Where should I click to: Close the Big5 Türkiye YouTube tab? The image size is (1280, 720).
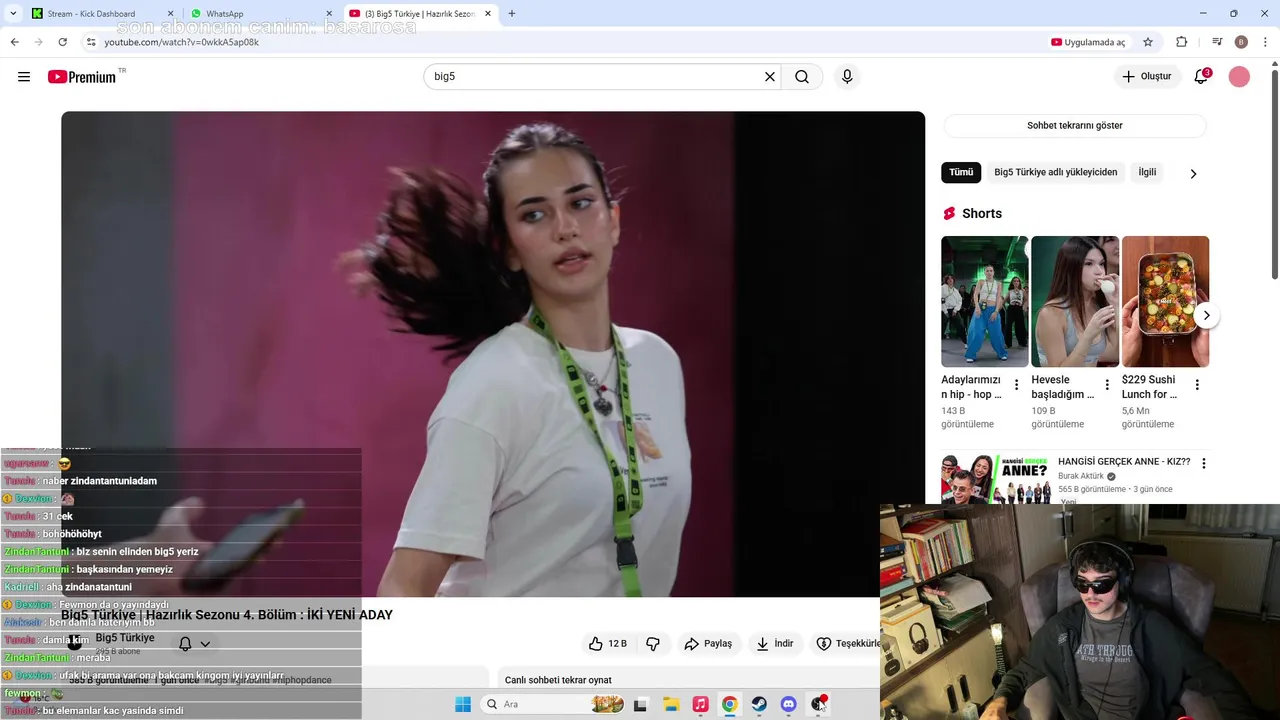click(x=488, y=13)
